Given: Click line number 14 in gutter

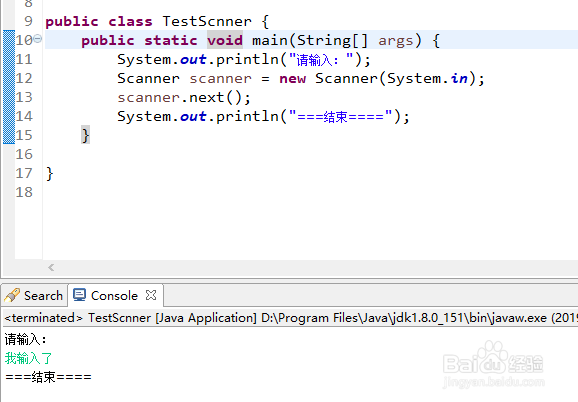Looking at the screenshot, I should [x=24, y=116].
